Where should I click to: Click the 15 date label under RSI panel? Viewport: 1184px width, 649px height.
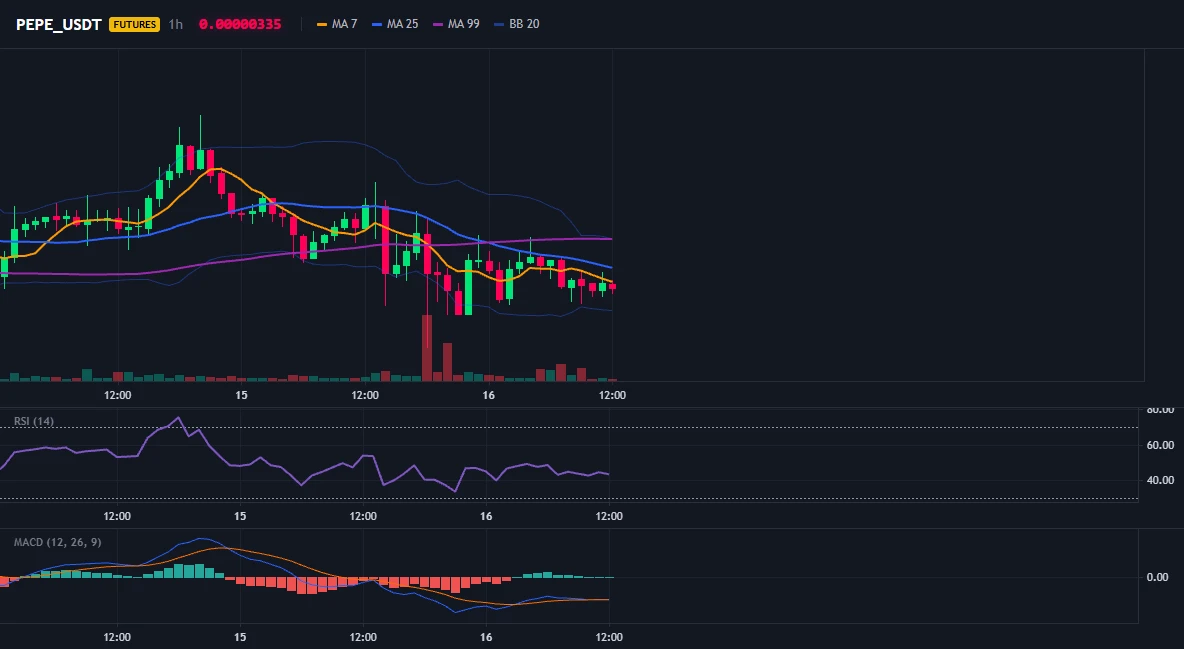coord(239,516)
